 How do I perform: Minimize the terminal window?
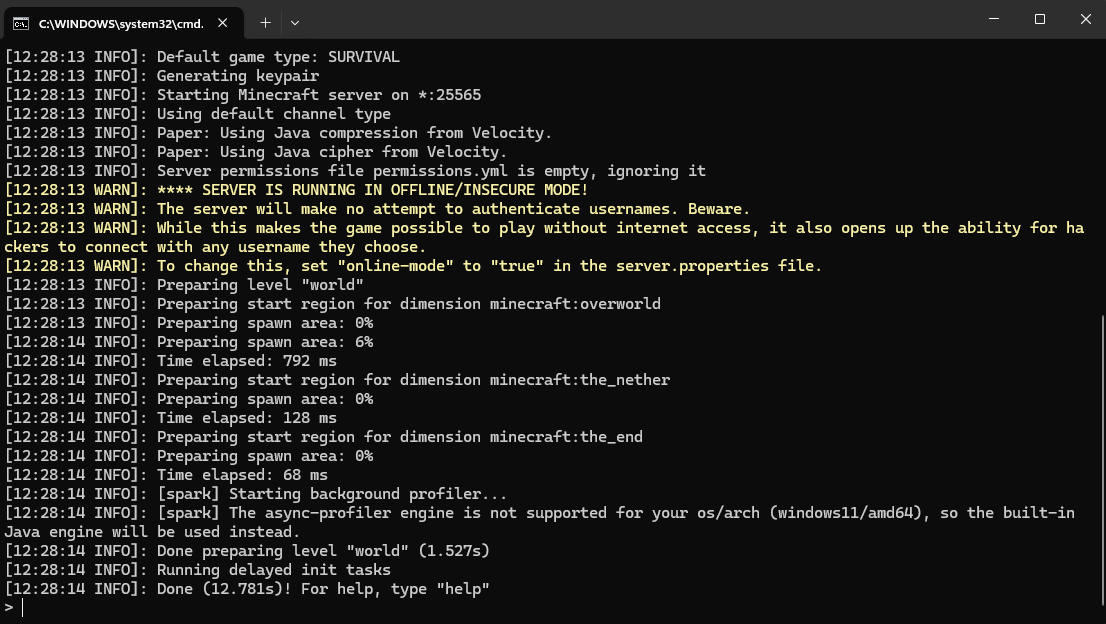994,19
